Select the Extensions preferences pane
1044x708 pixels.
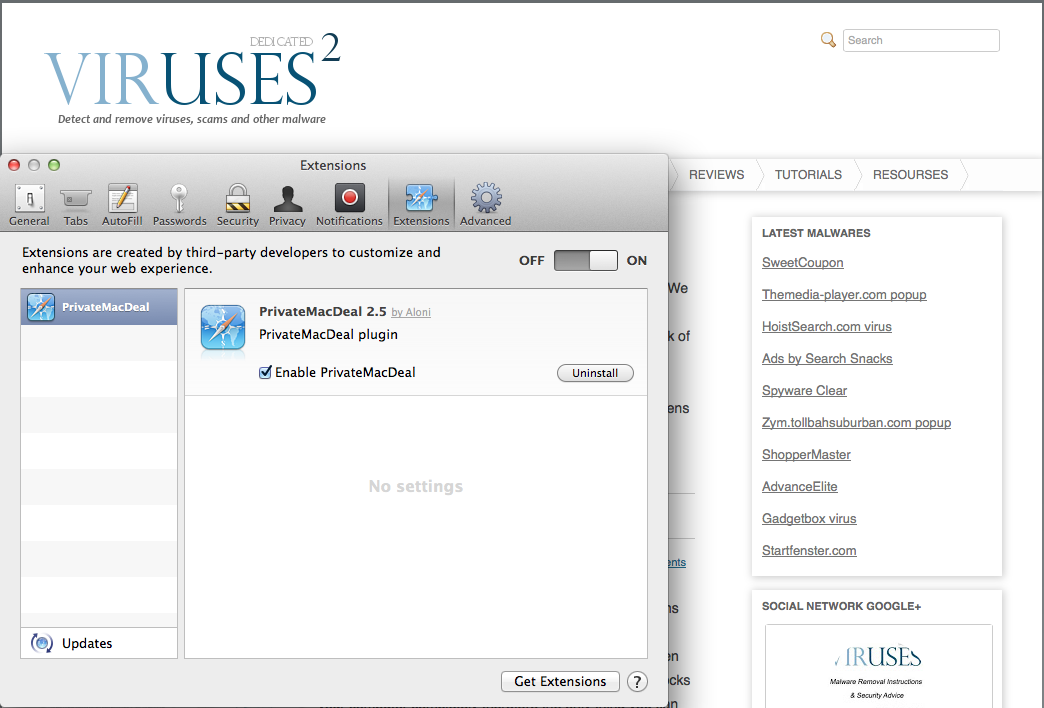tap(421, 205)
